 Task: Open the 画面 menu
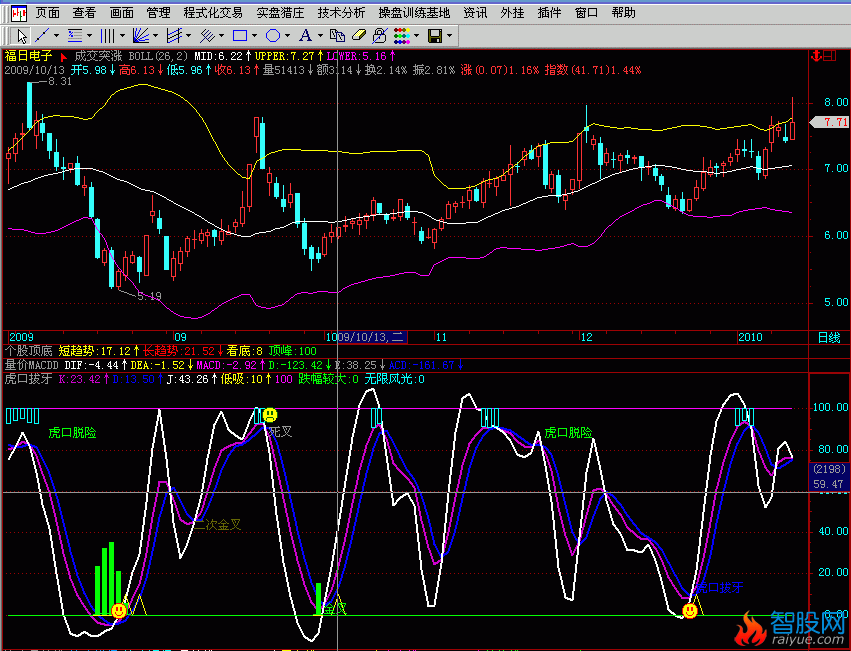click(x=122, y=12)
